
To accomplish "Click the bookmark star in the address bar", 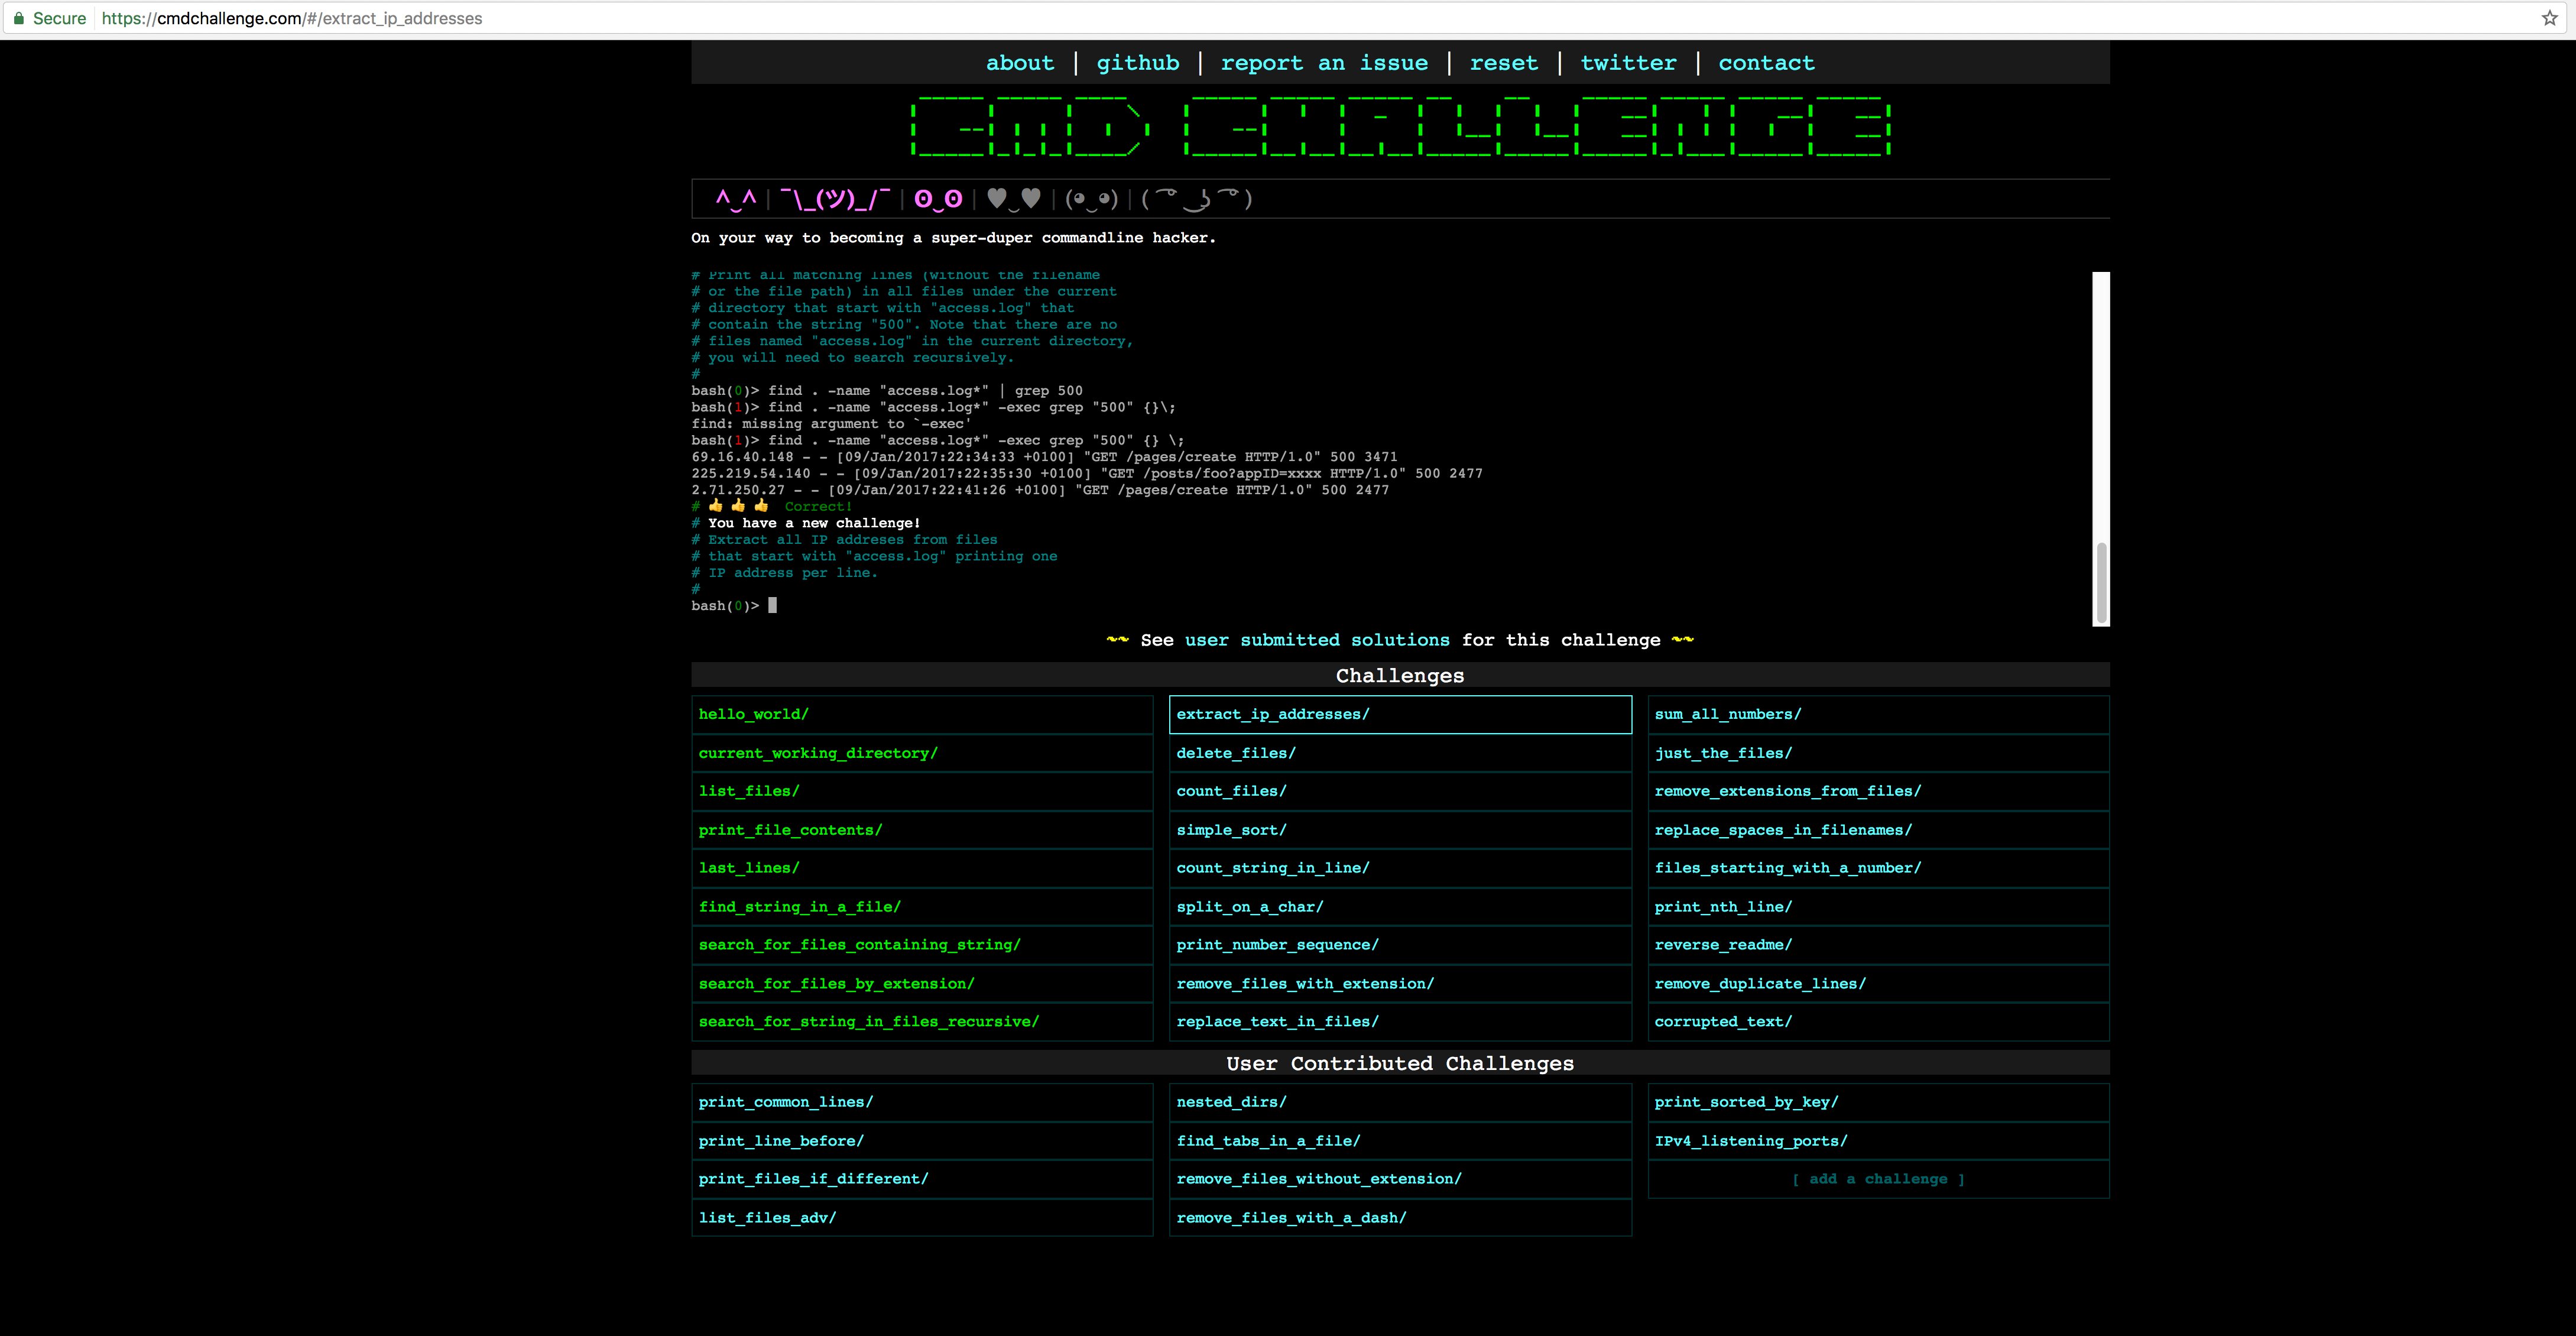I will click(x=2549, y=17).
